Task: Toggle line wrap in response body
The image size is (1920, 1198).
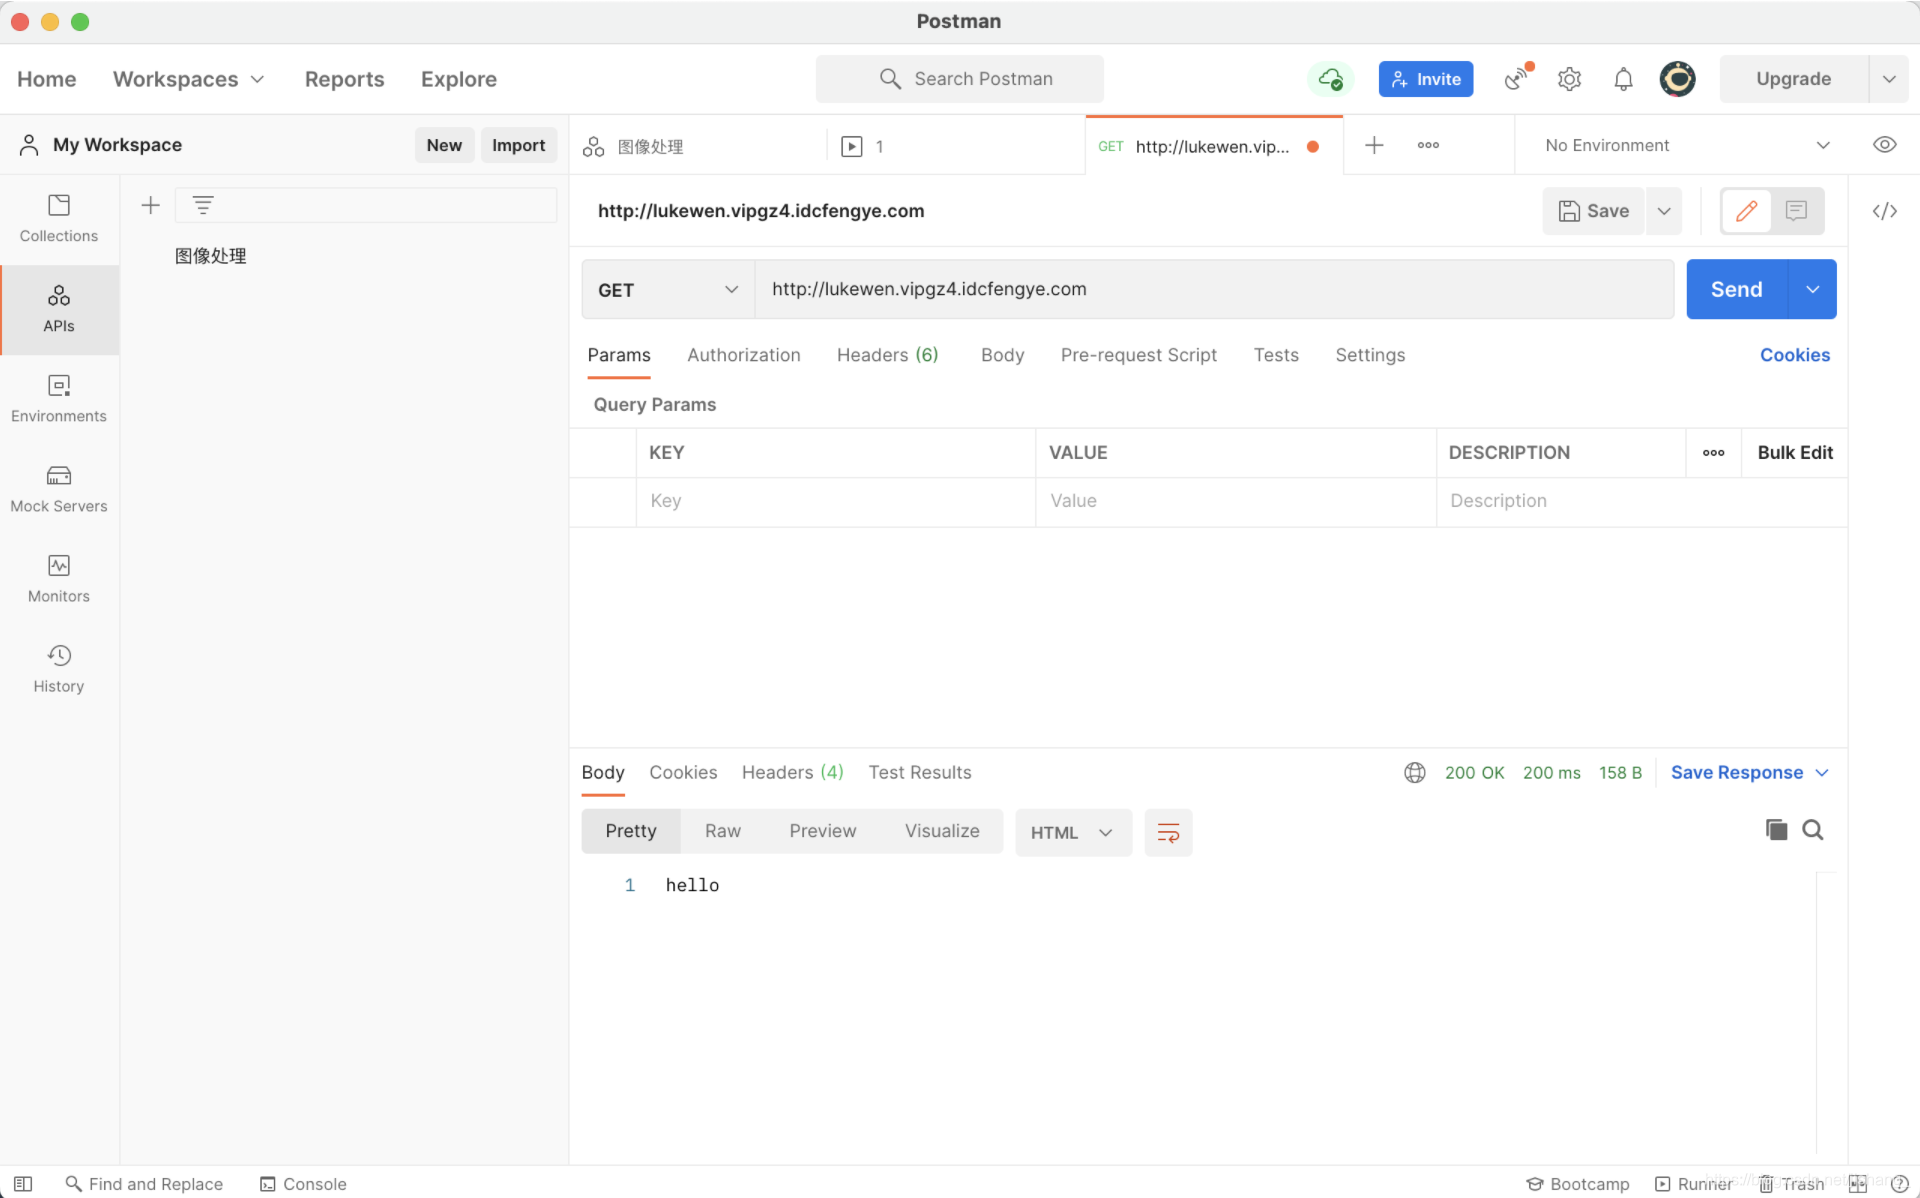Action: (x=1168, y=832)
